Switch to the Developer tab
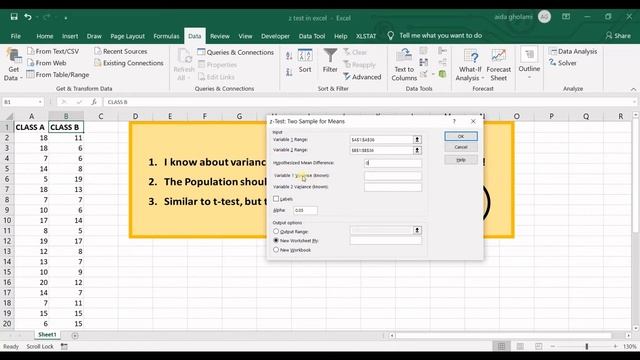This screenshot has height=360, width=640. tap(275, 36)
